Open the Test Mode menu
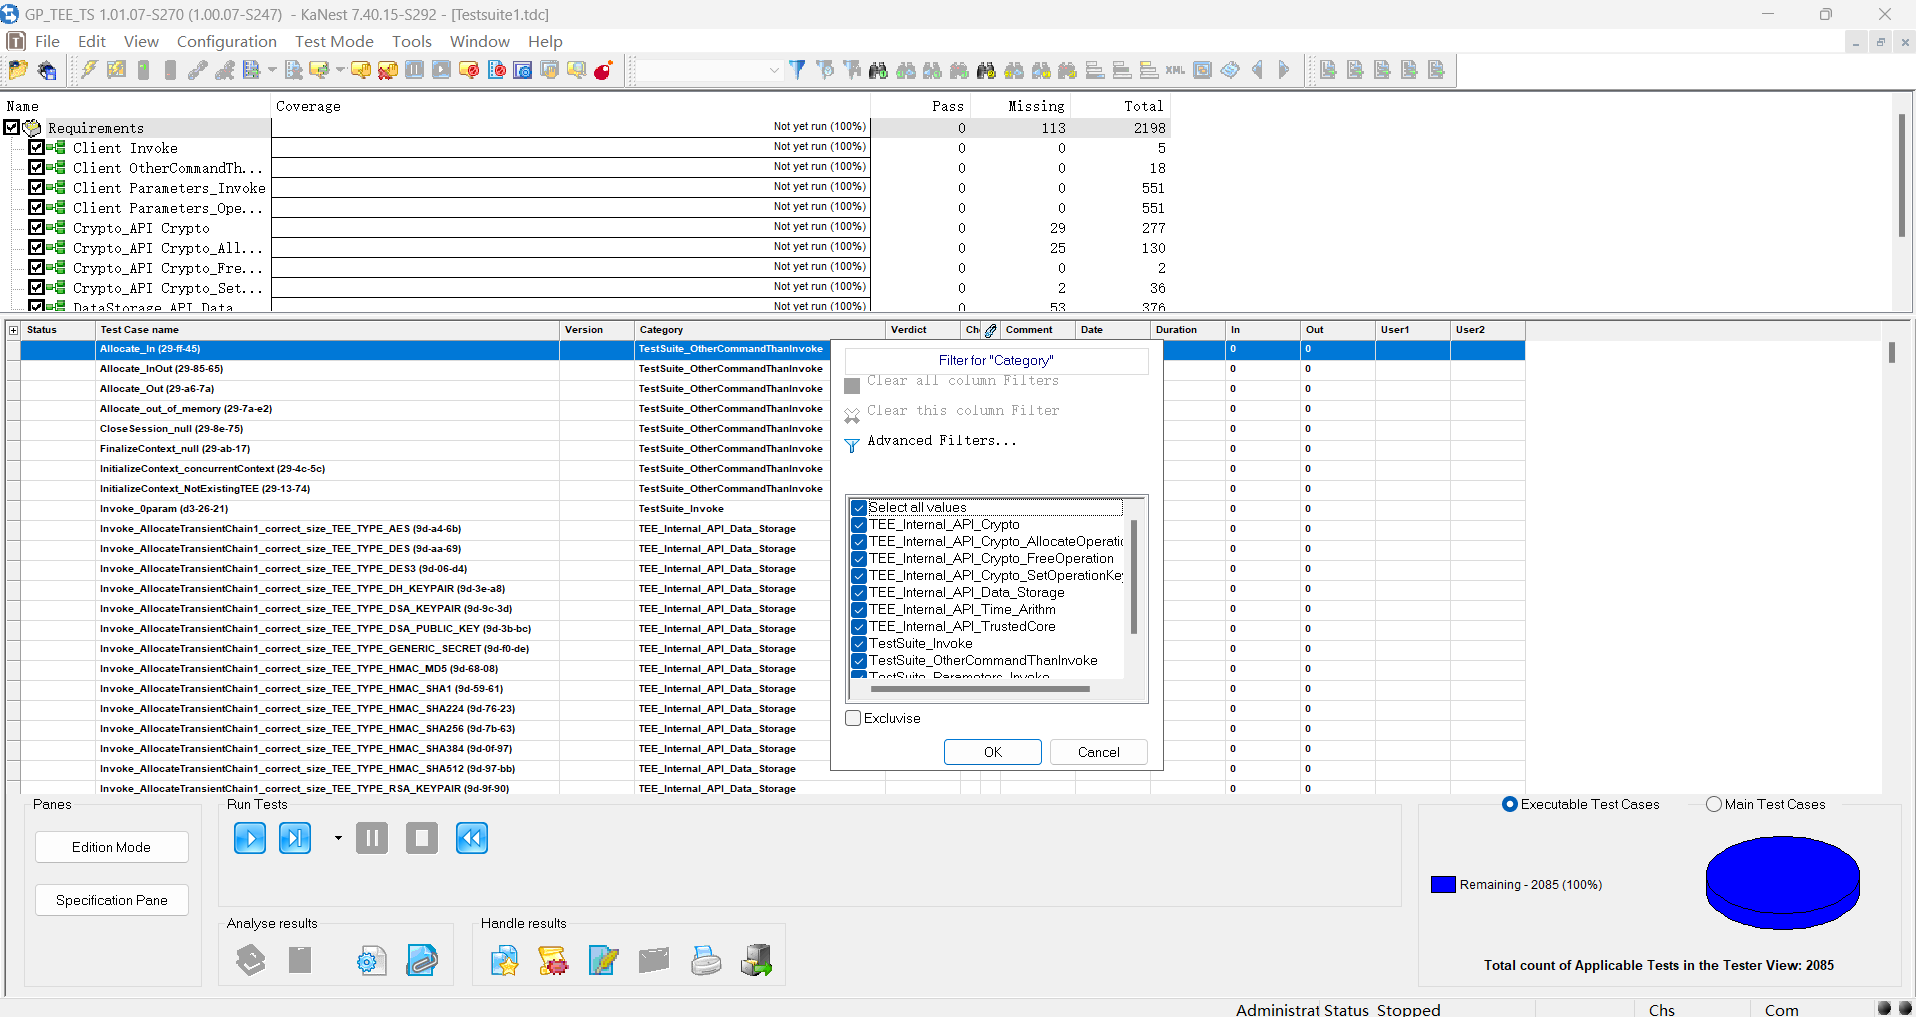This screenshot has height=1017, width=1916. [x=334, y=41]
